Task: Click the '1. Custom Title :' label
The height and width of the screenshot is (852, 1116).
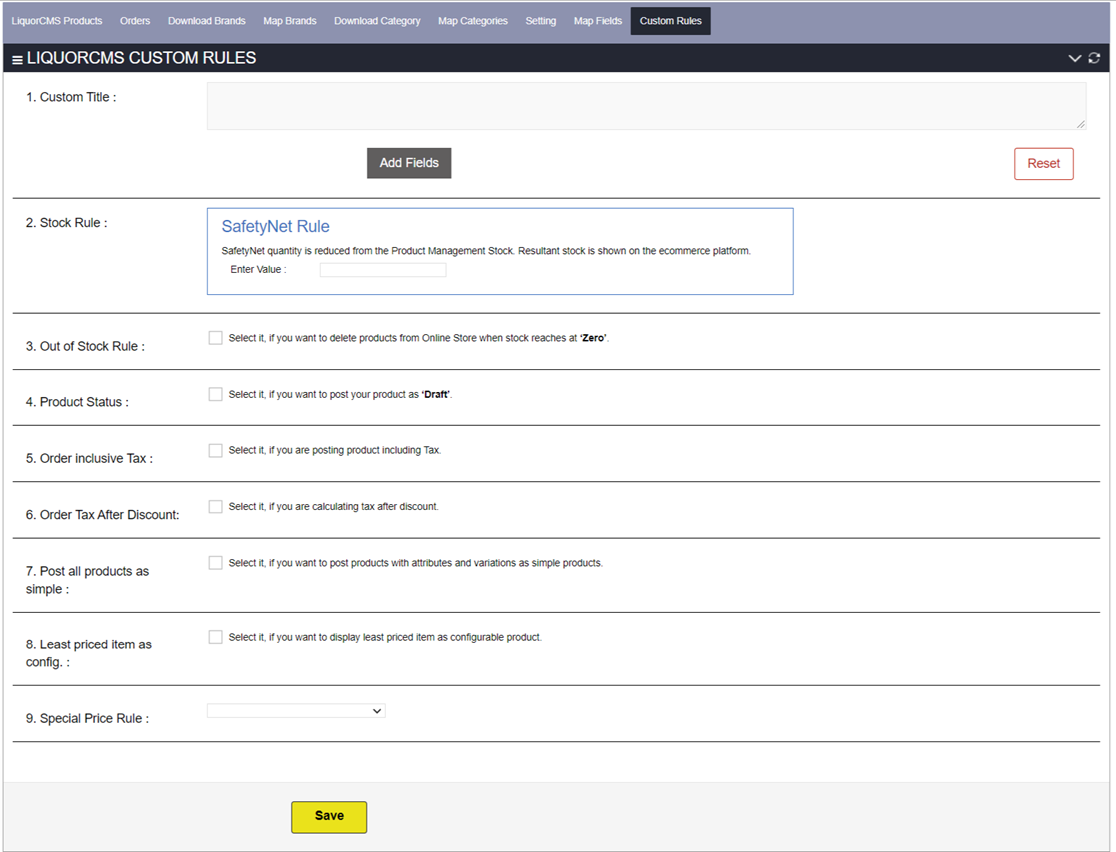Action: pos(71,97)
